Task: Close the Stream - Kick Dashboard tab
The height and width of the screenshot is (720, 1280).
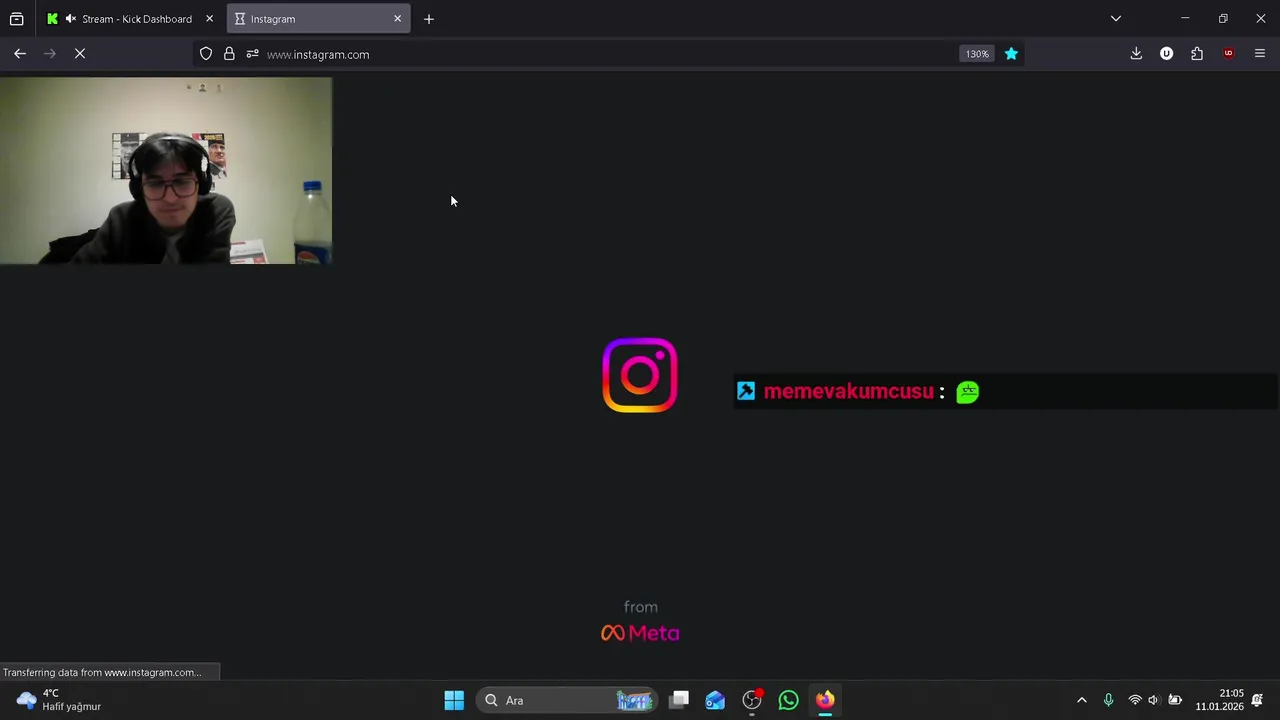Action: pos(209,19)
